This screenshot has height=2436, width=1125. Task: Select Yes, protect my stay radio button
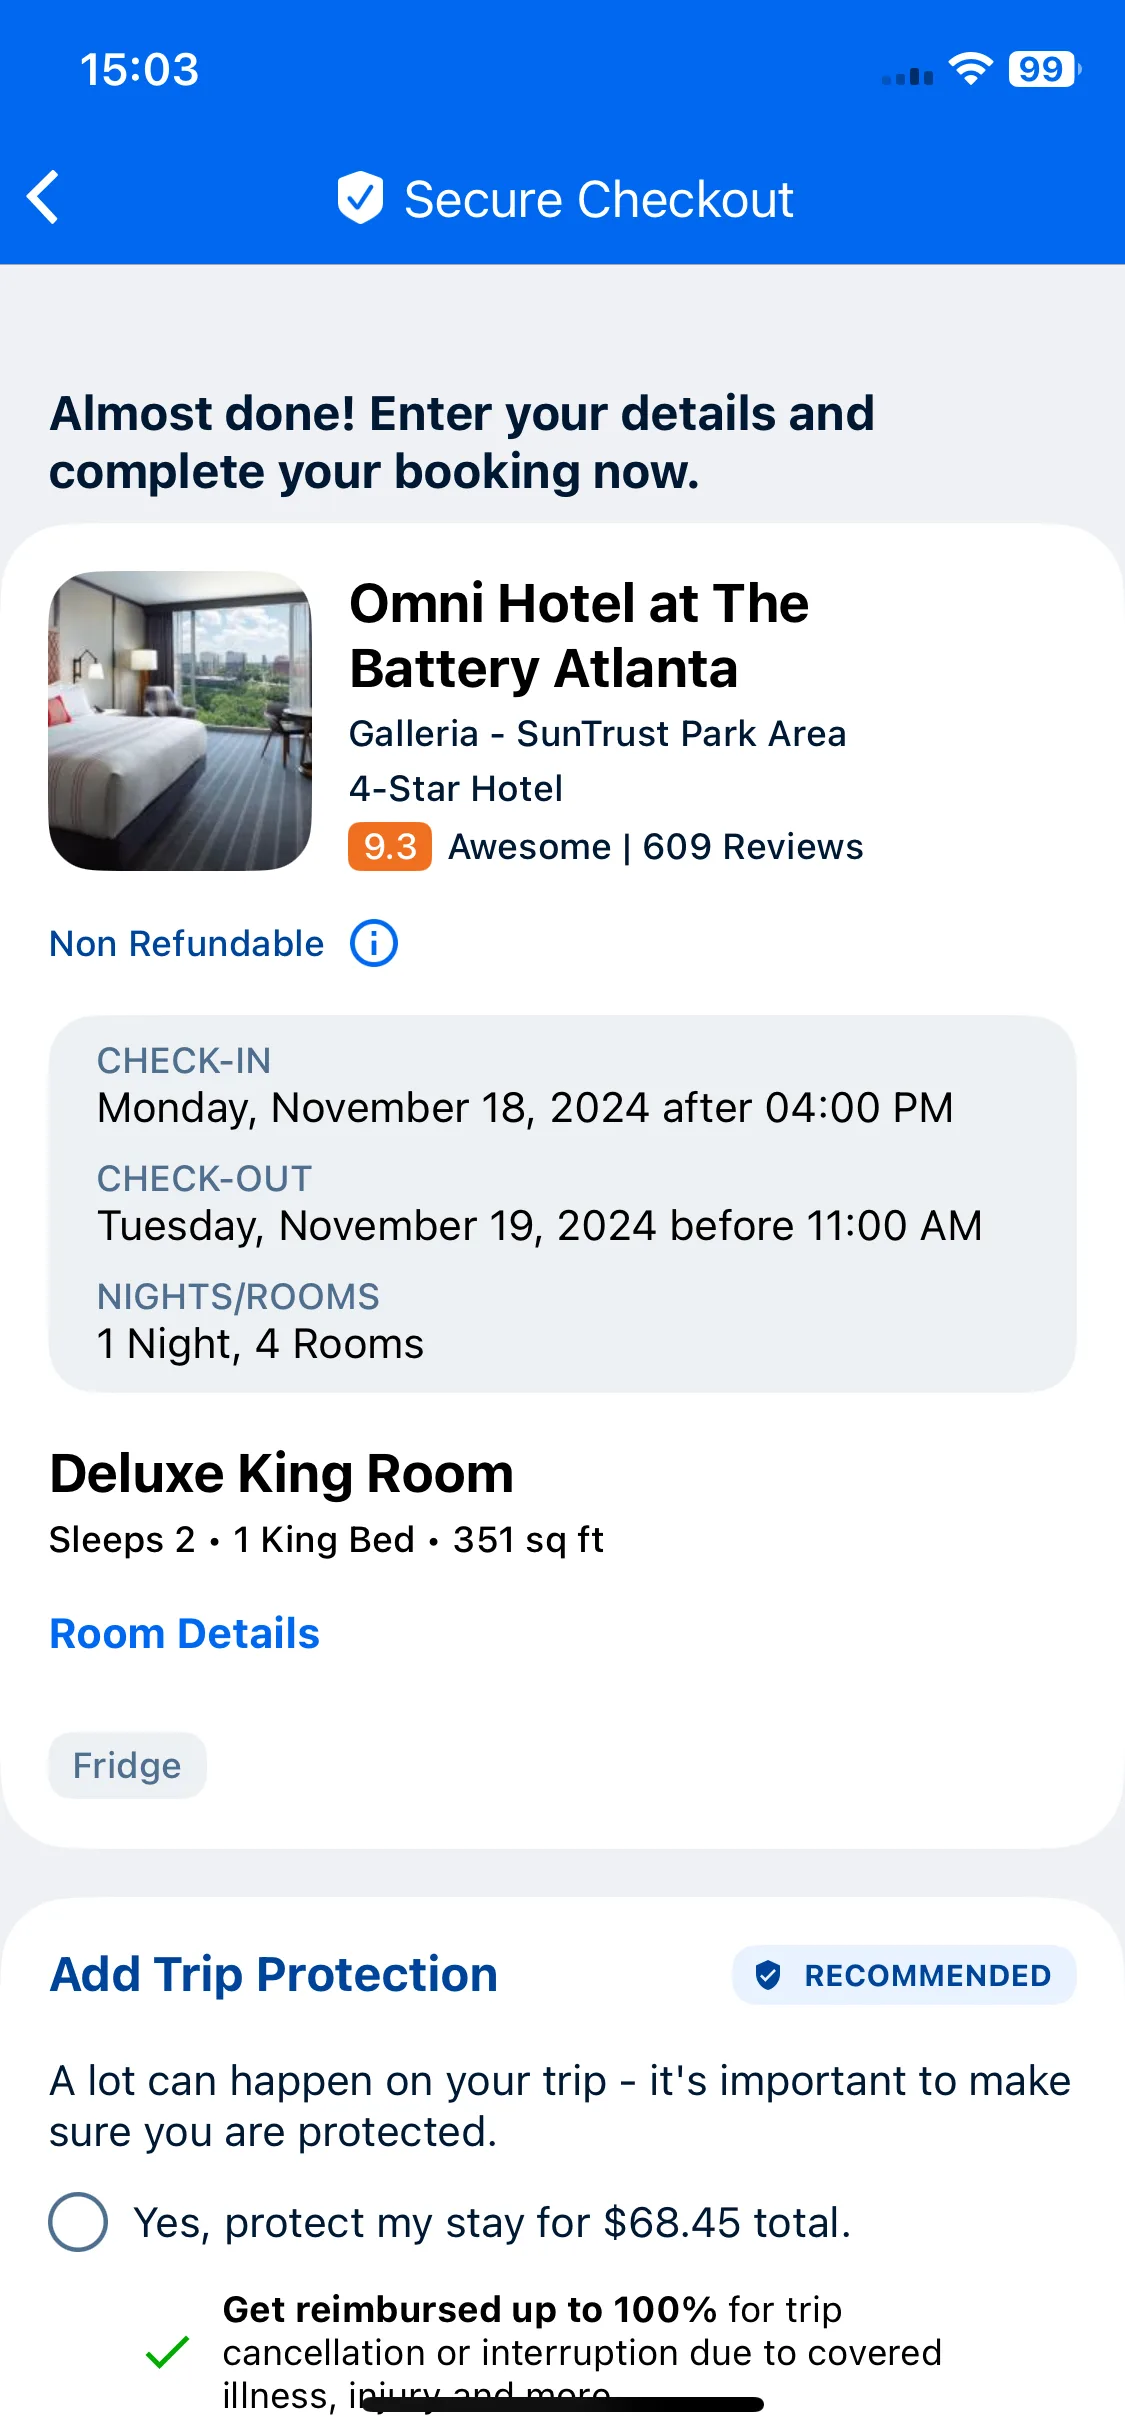(78, 2222)
